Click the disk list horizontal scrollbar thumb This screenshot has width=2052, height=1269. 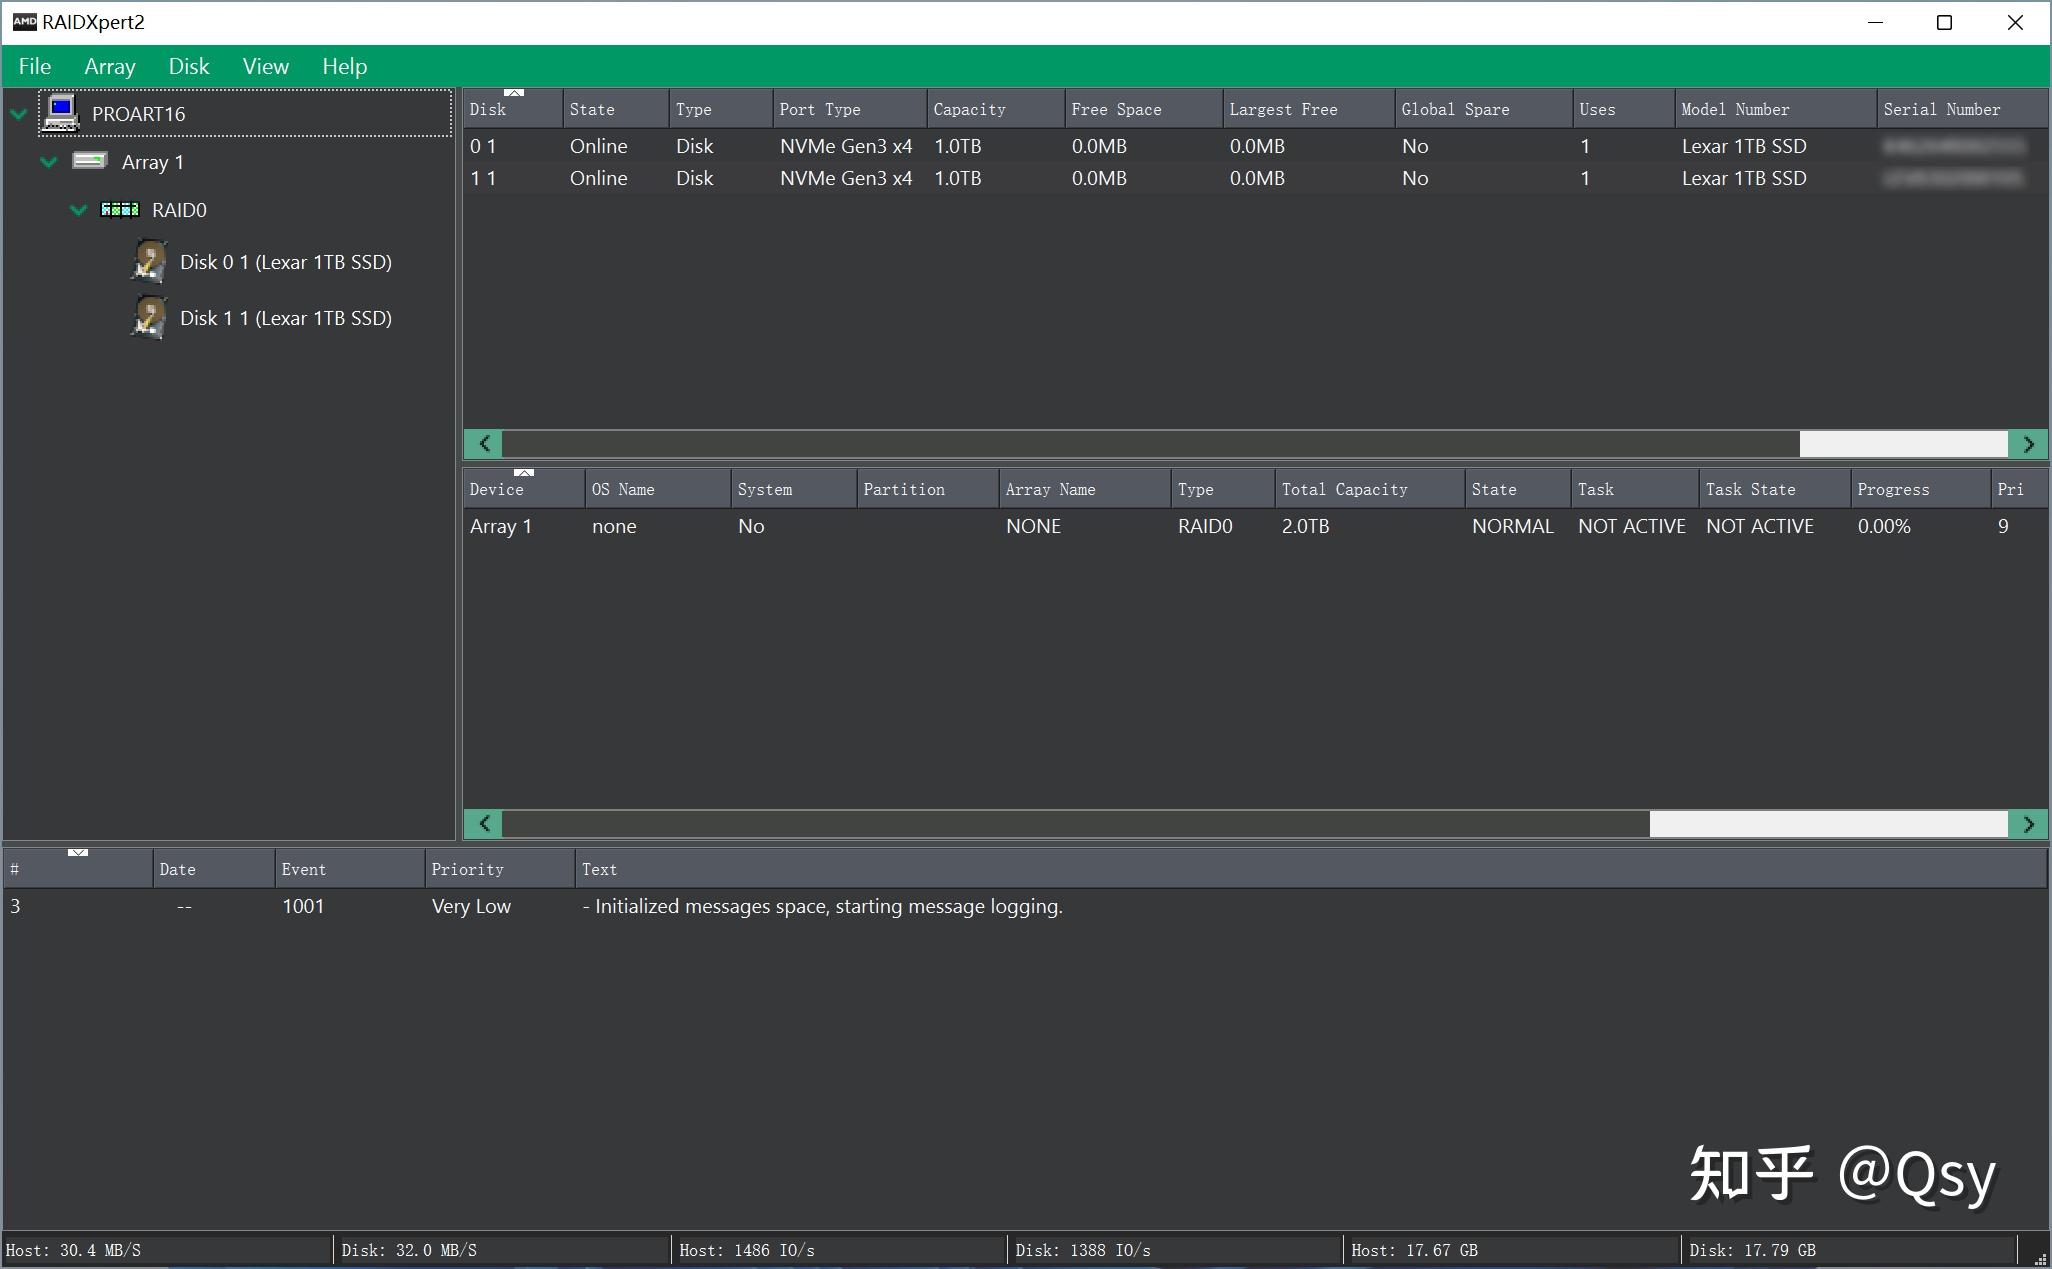(1902, 444)
